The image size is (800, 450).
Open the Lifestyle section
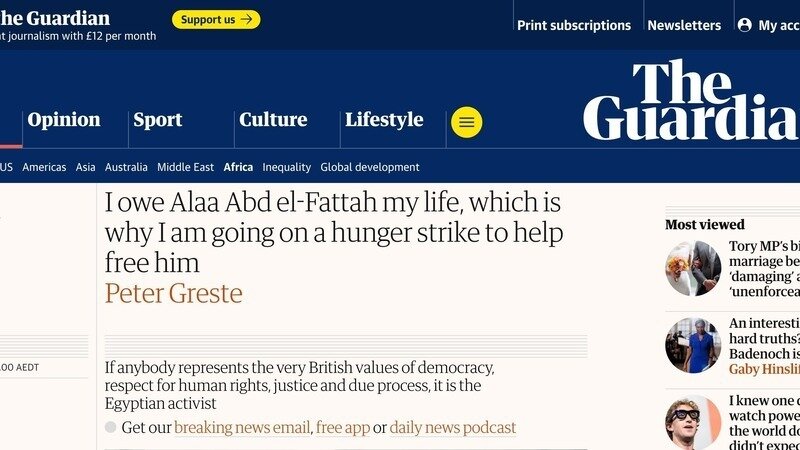(384, 120)
